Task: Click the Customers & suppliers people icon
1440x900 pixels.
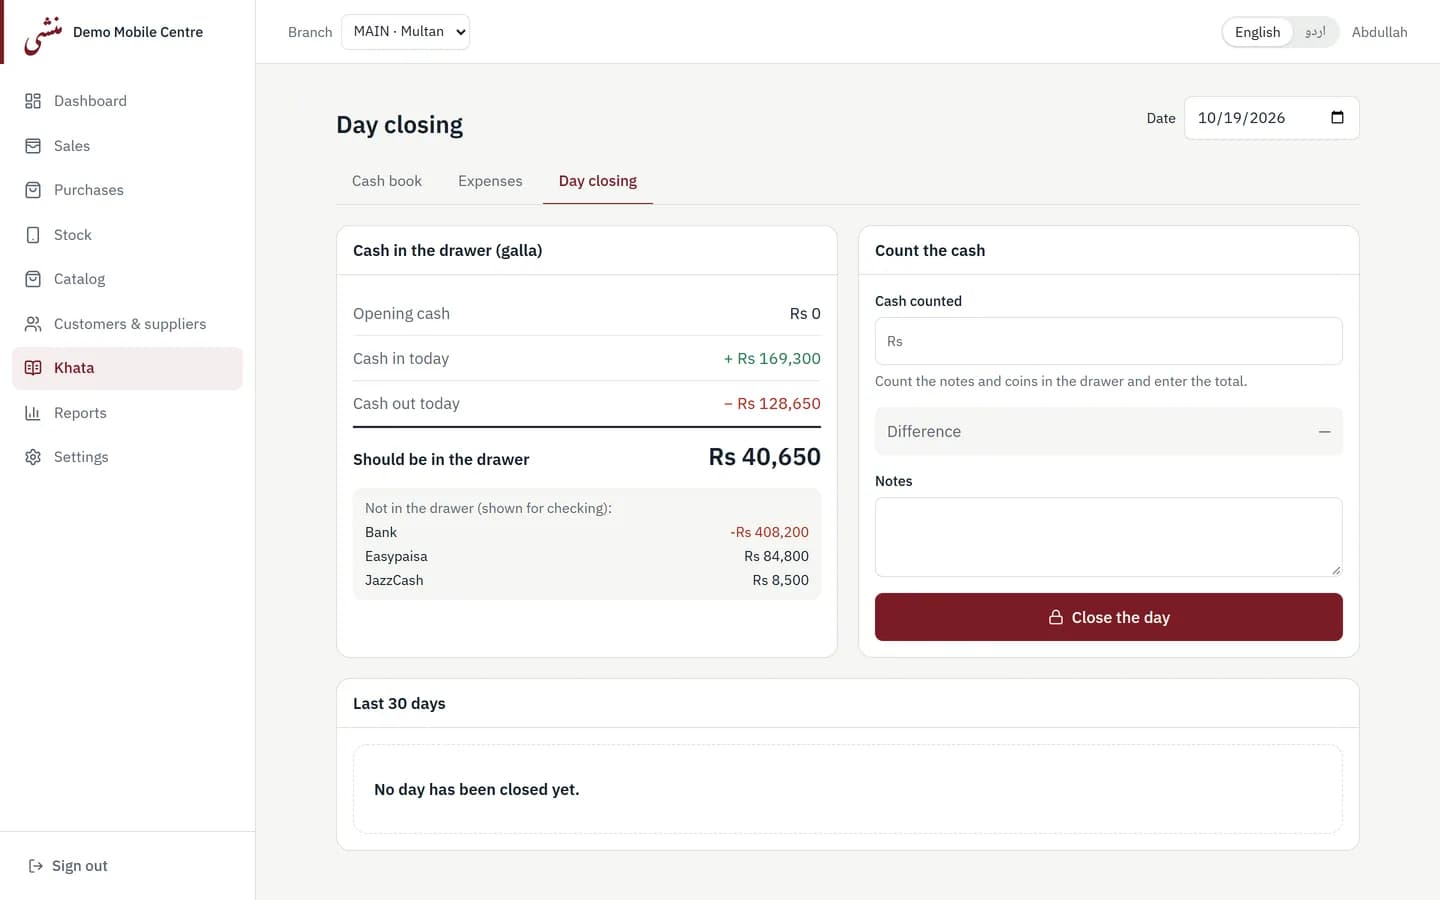Action: click(33, 324)
